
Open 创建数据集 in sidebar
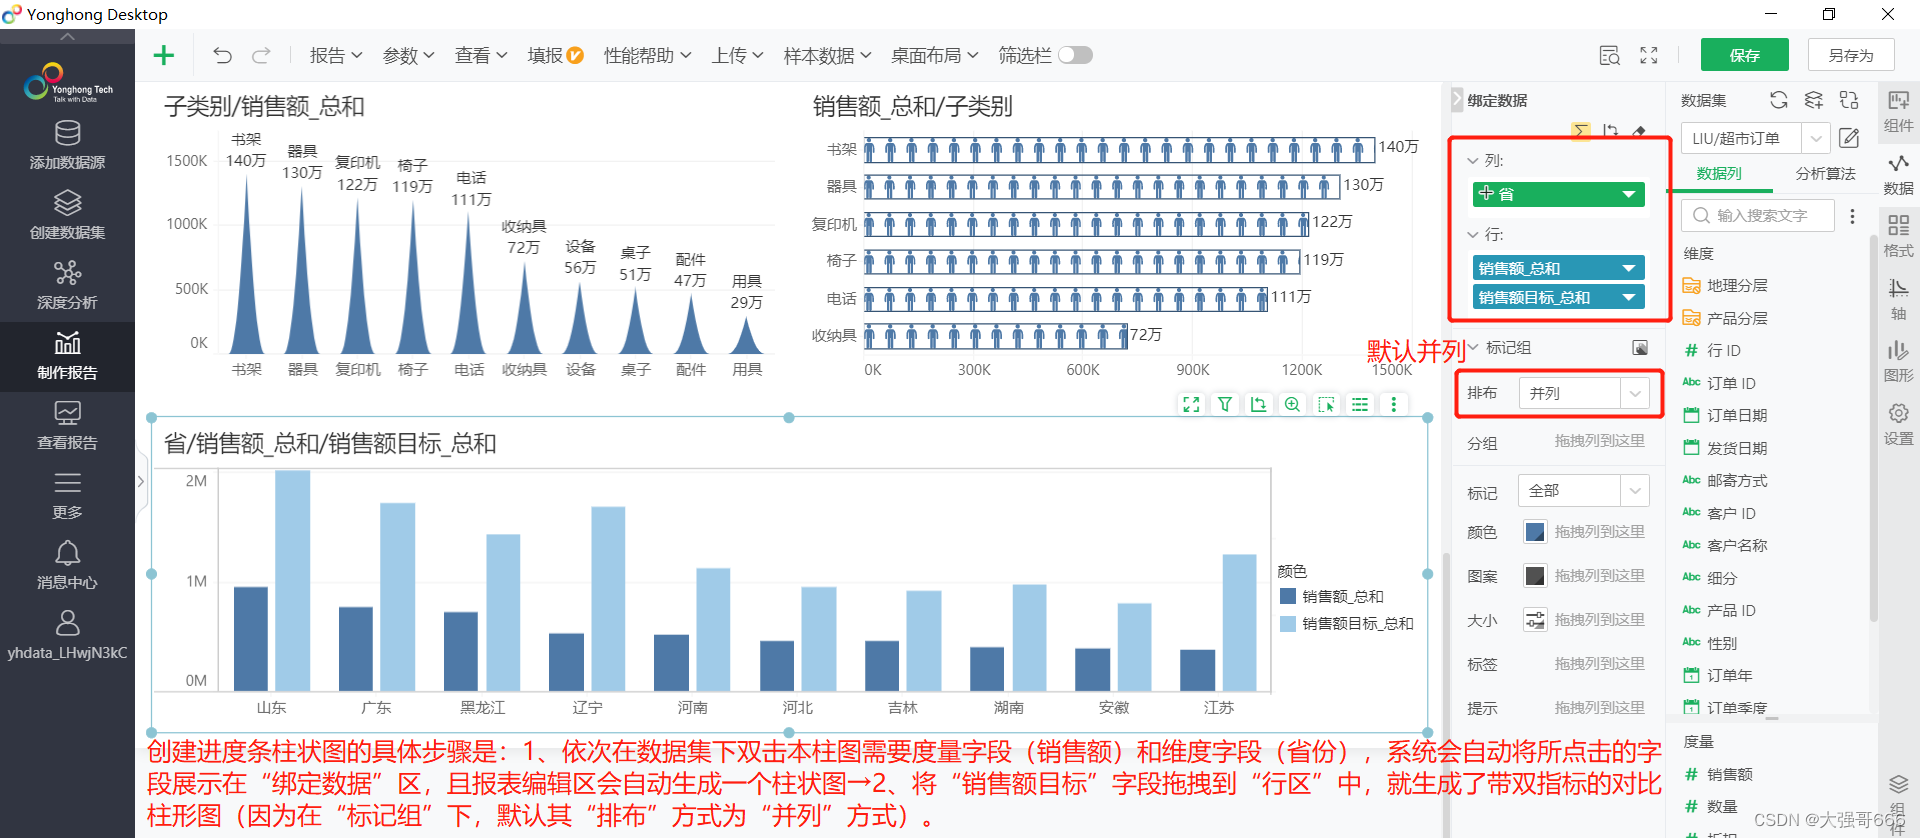pyautogui.click(x=67, y=216)
